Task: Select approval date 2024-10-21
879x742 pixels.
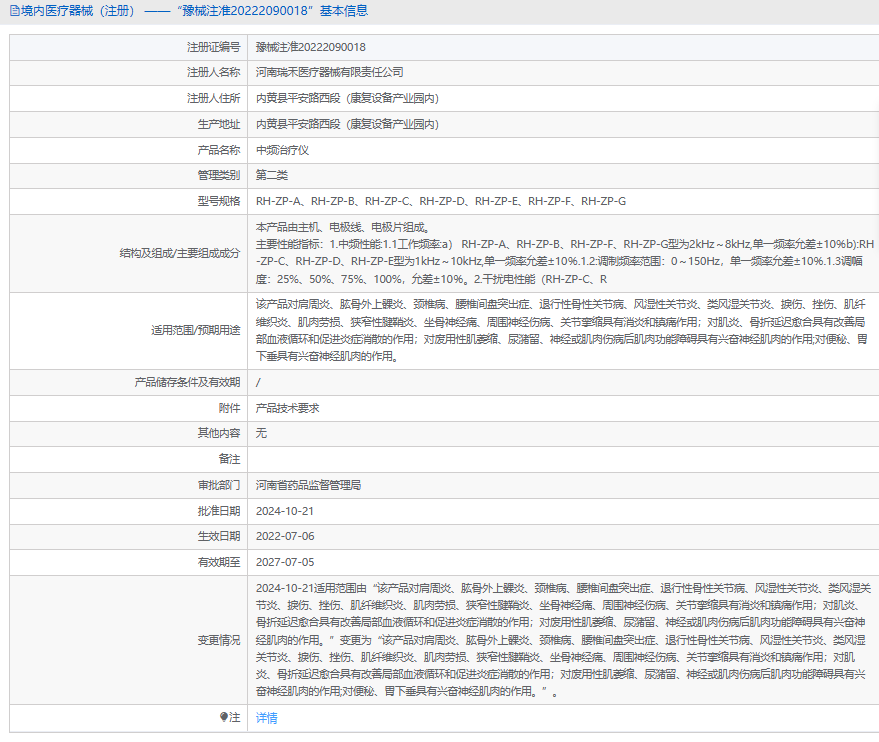Action: pos(285,511)
